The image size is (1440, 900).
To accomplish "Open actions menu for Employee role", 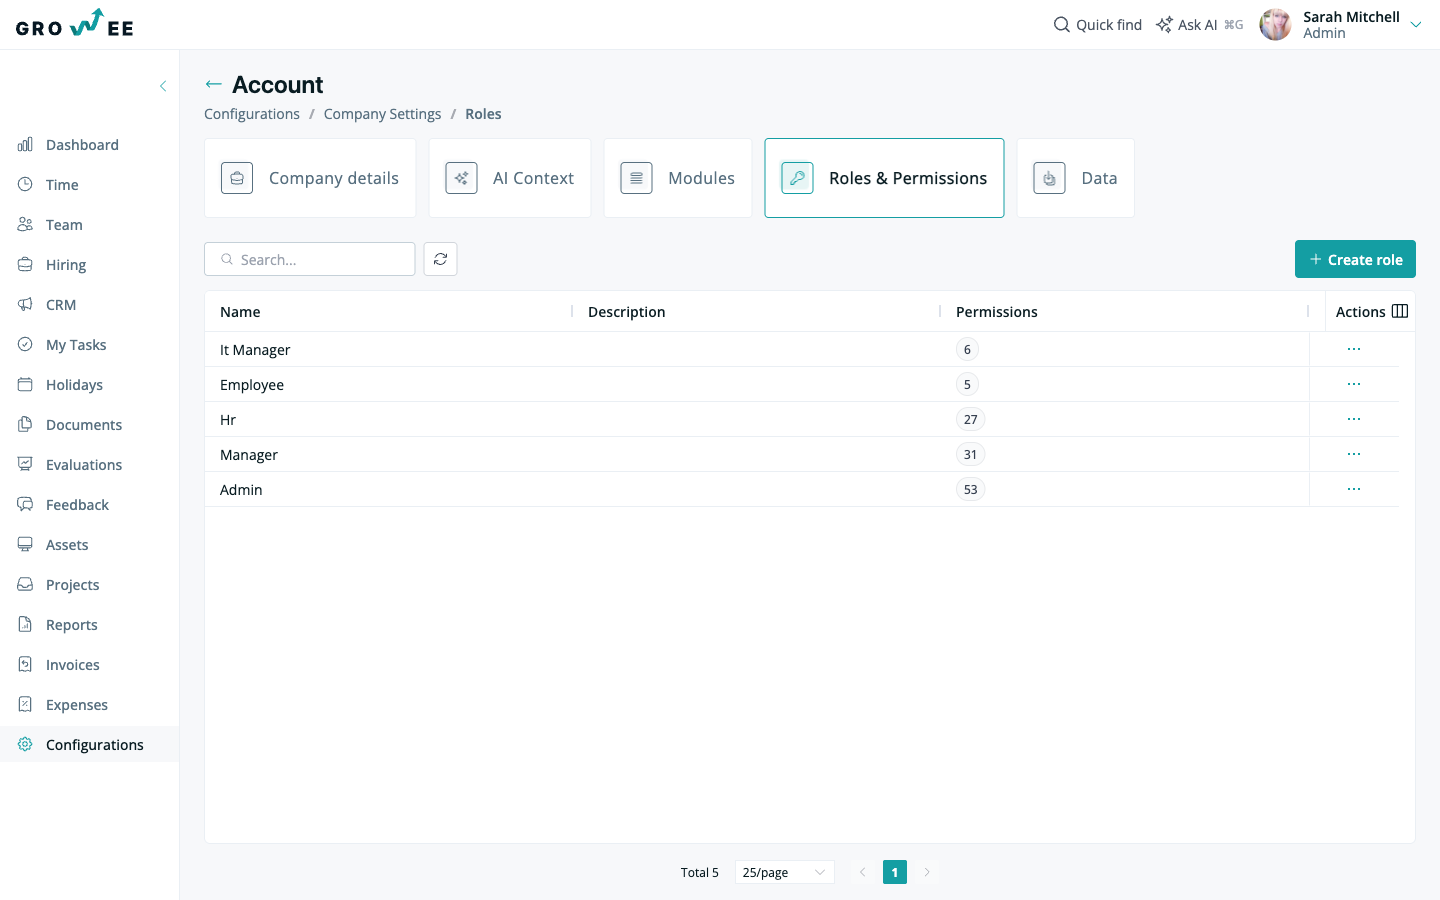I will tap(1354, 384).
